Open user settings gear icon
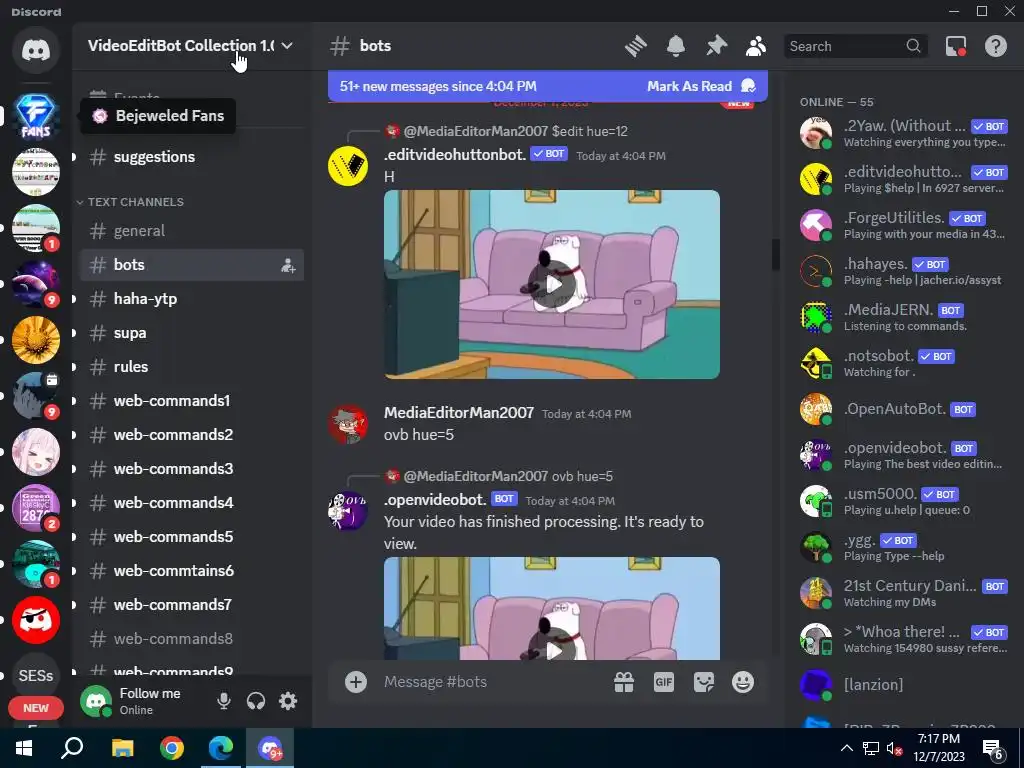Screen dimensions: 1024x768 pyautogui.click(x=288, y=701)
